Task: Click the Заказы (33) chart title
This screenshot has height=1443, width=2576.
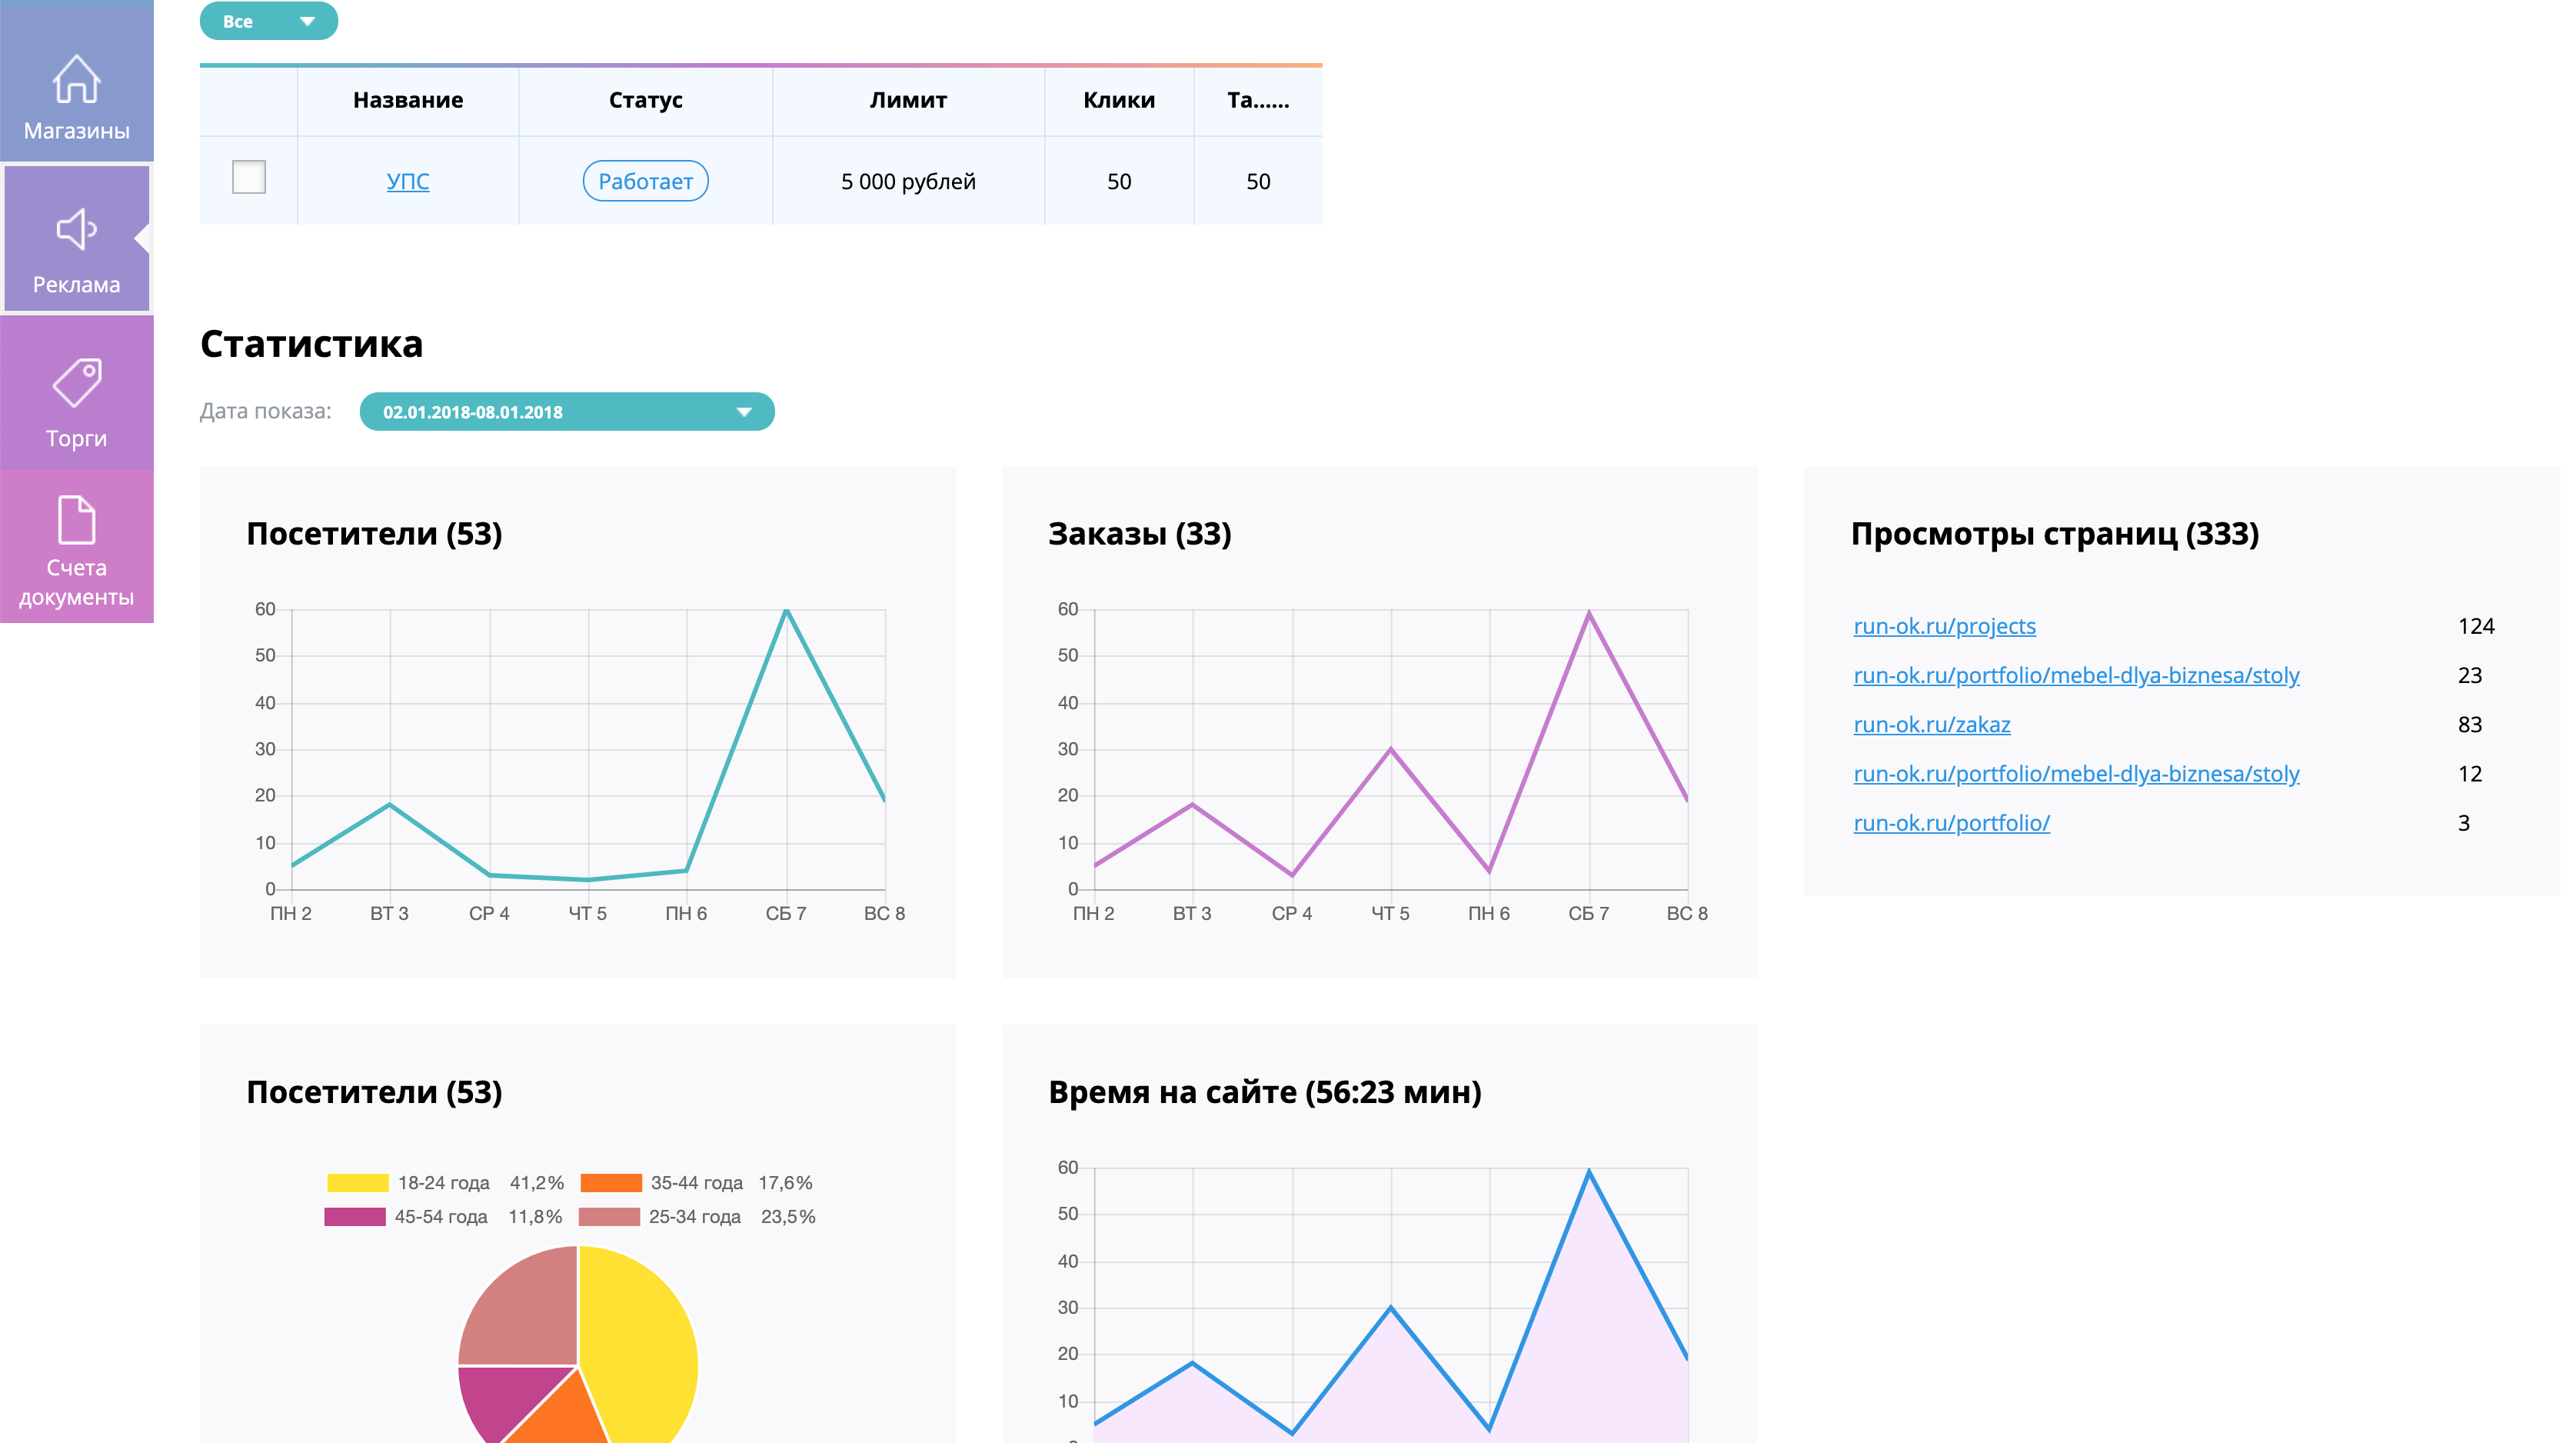Action: click(1139, 533)
